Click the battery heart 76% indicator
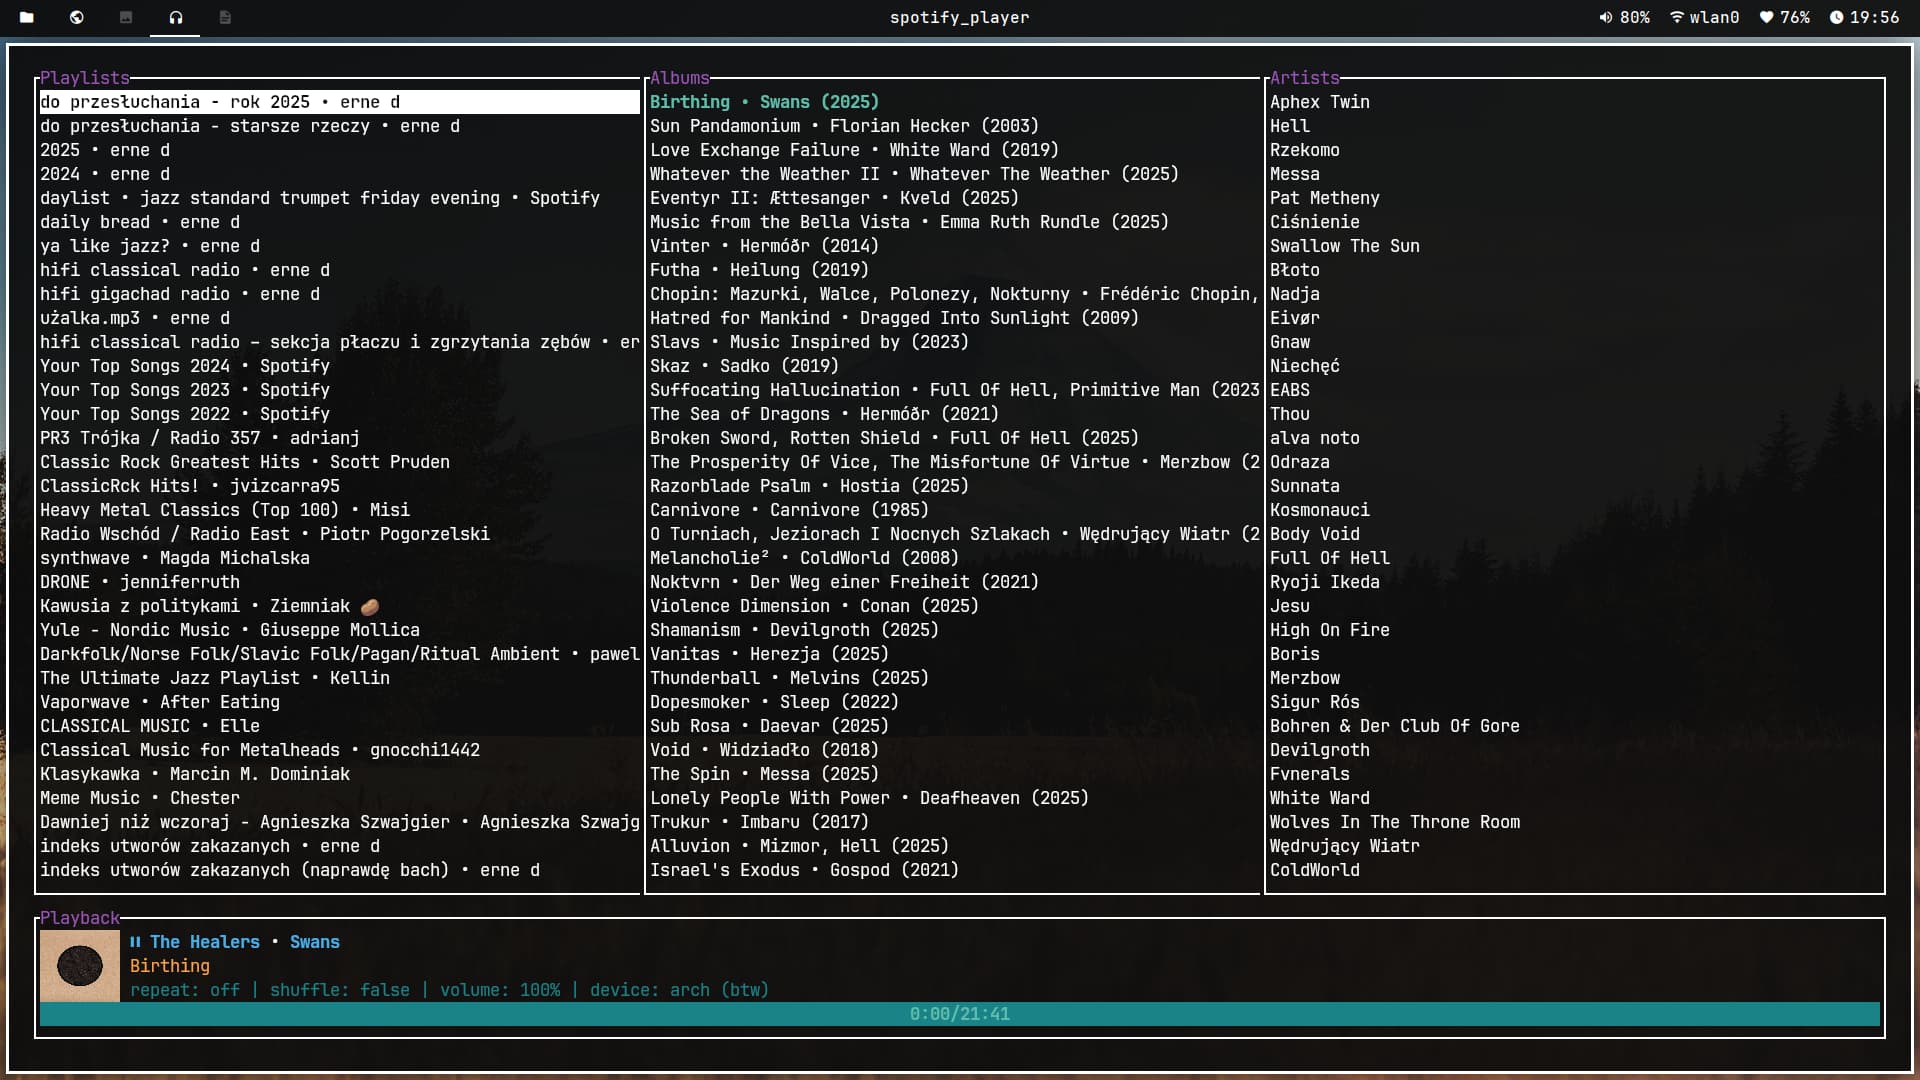This screenshot has height=1080, width=1920. [1784, 17]
